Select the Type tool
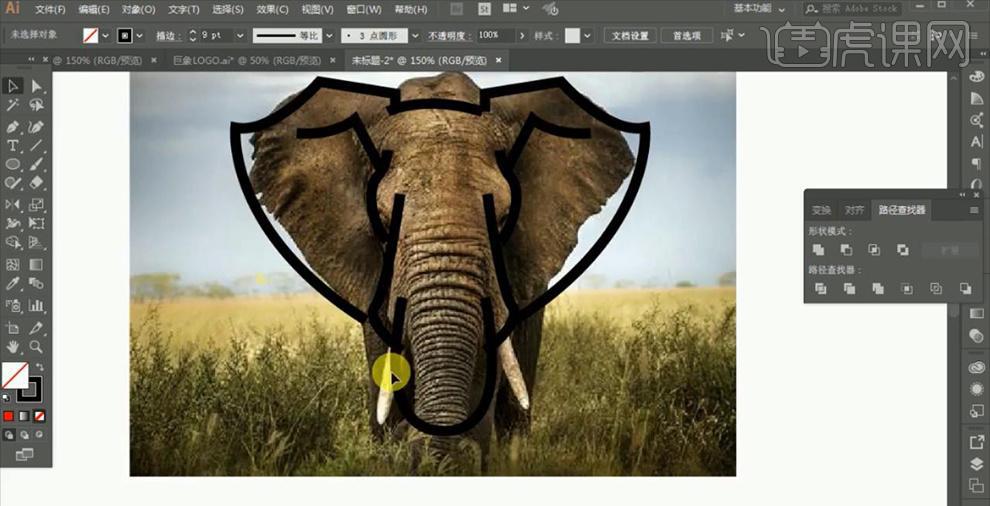Screen dimensions: 990x506 coord(13,145)
